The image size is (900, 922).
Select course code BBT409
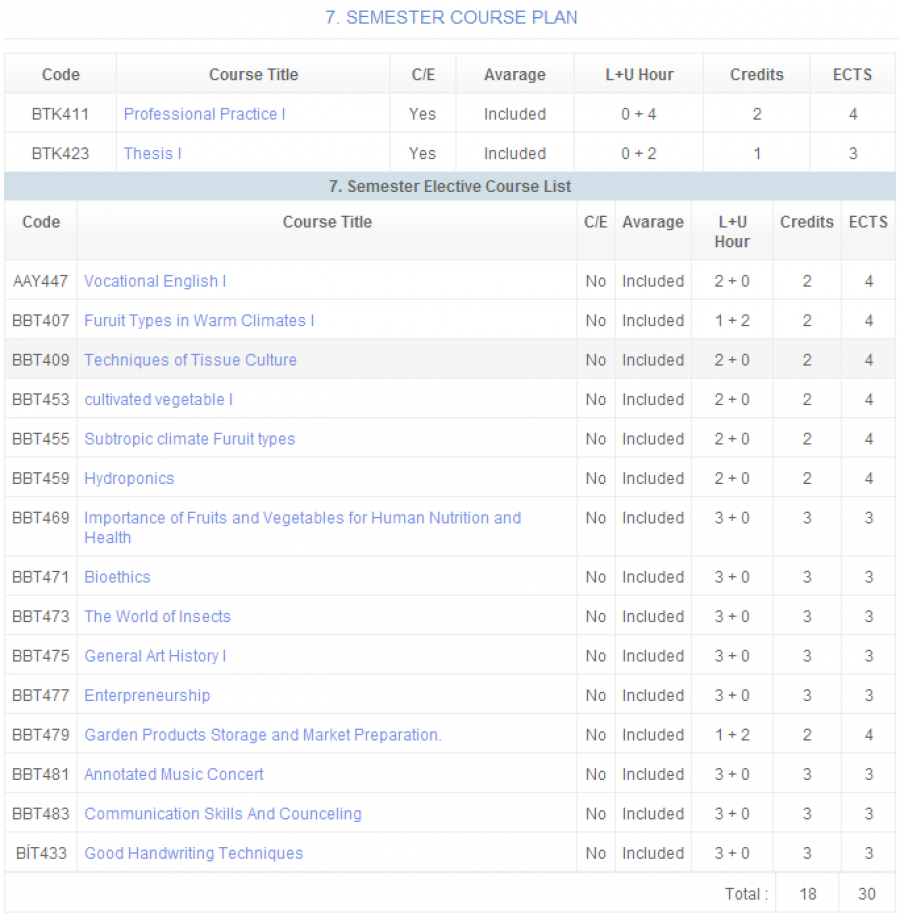tap(41, 360)
